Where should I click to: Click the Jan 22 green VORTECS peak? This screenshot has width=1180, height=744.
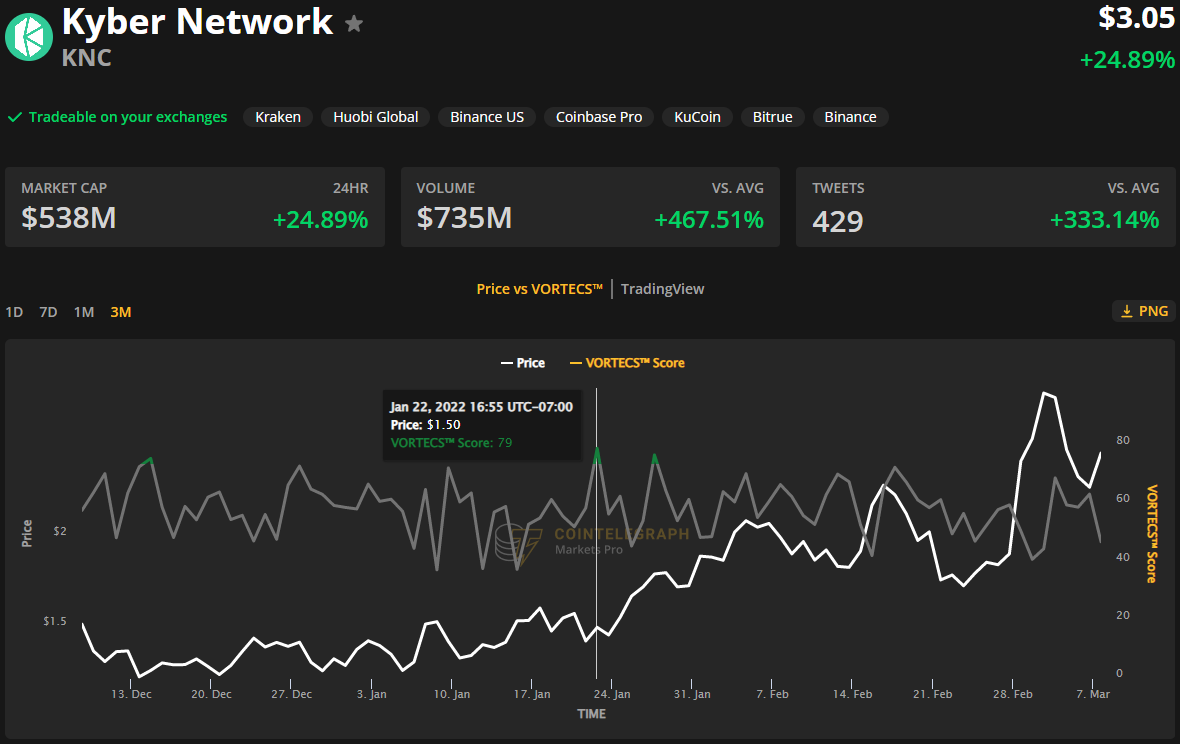tap(597, 450)
